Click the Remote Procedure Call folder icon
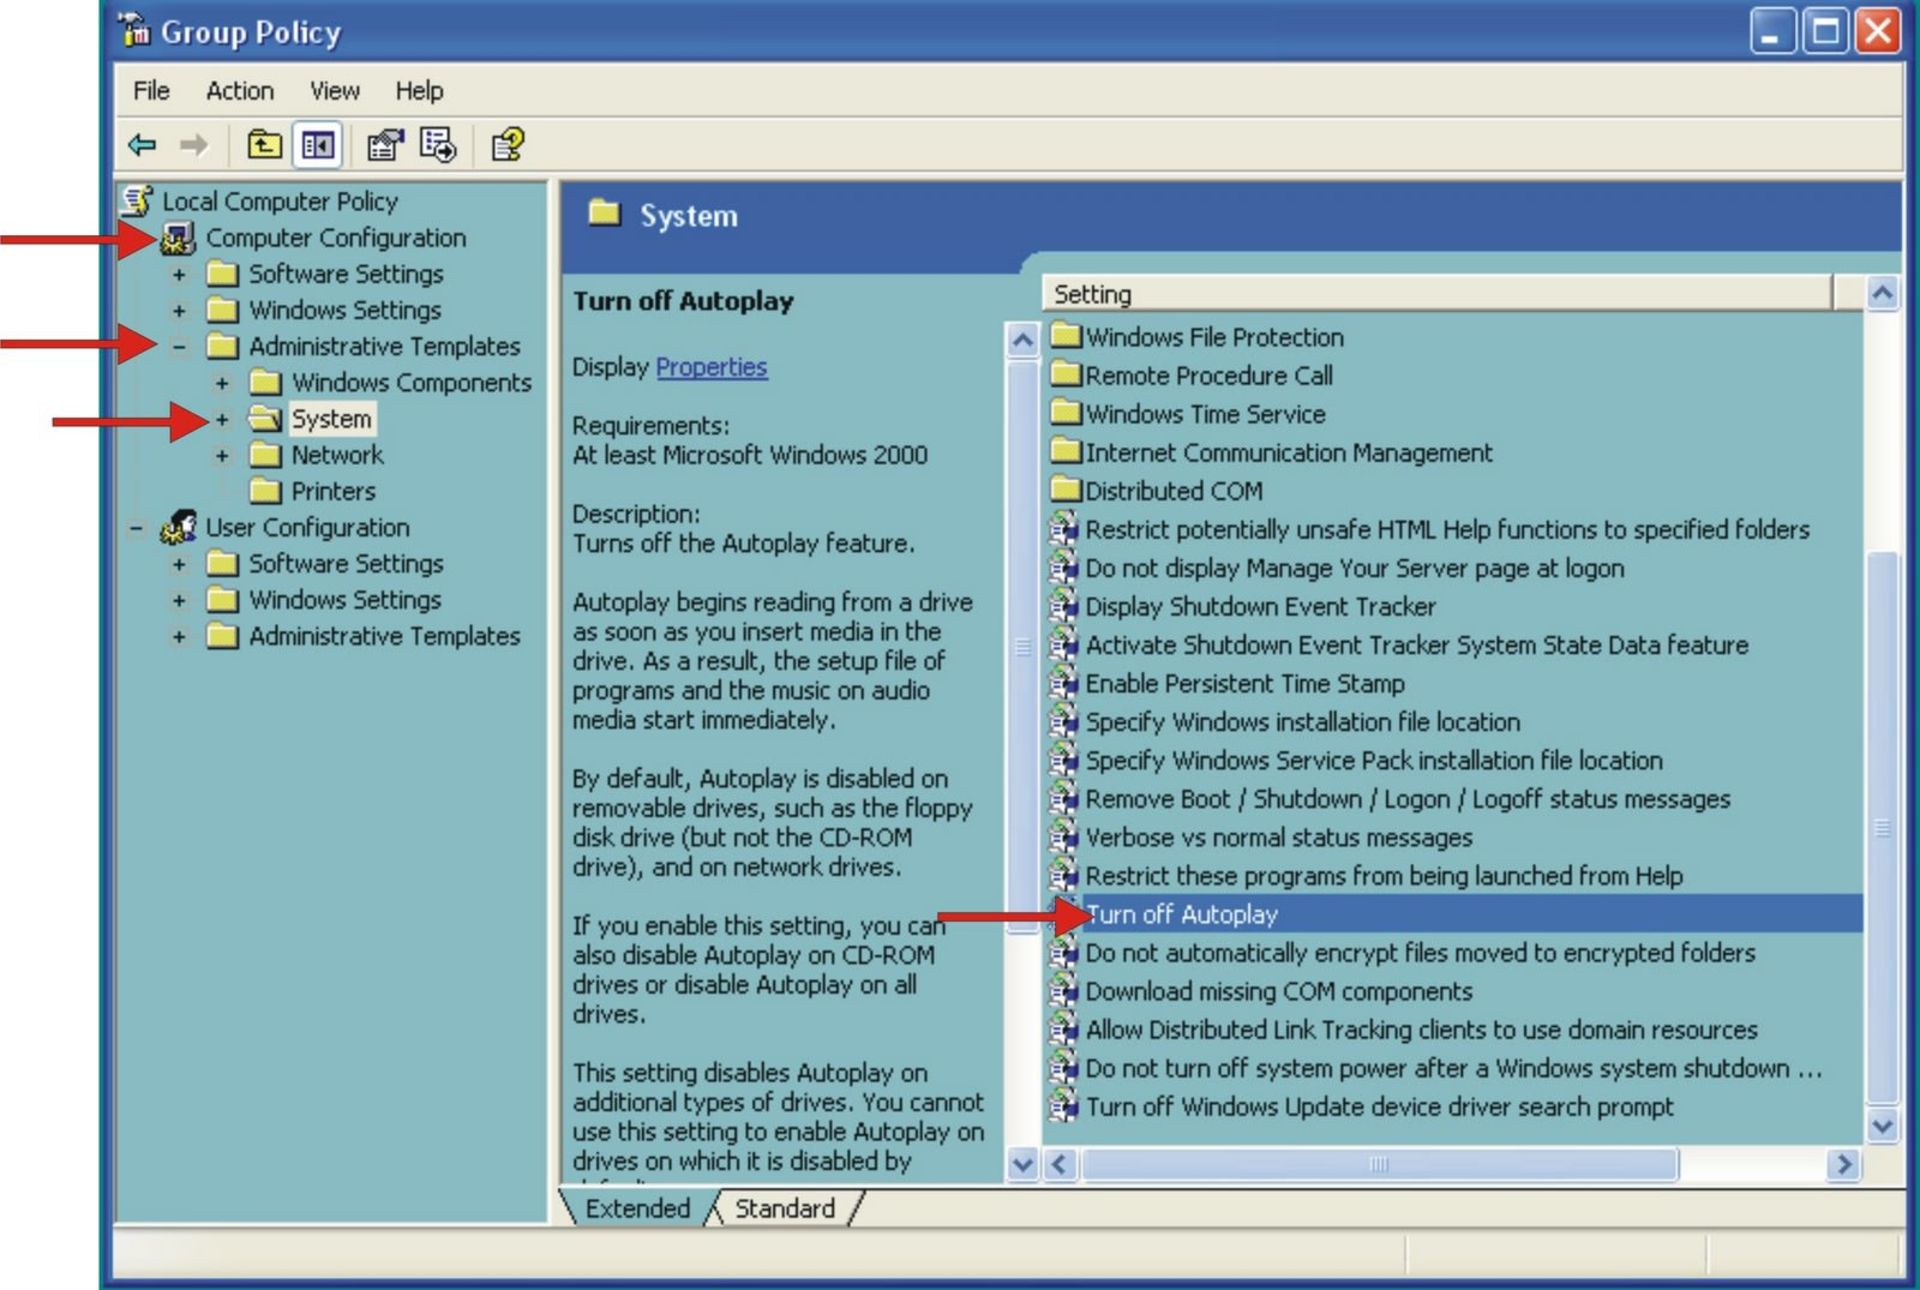This screenshot has height=1290, width=1920. pyautogui.click(x=1066, y=375)
